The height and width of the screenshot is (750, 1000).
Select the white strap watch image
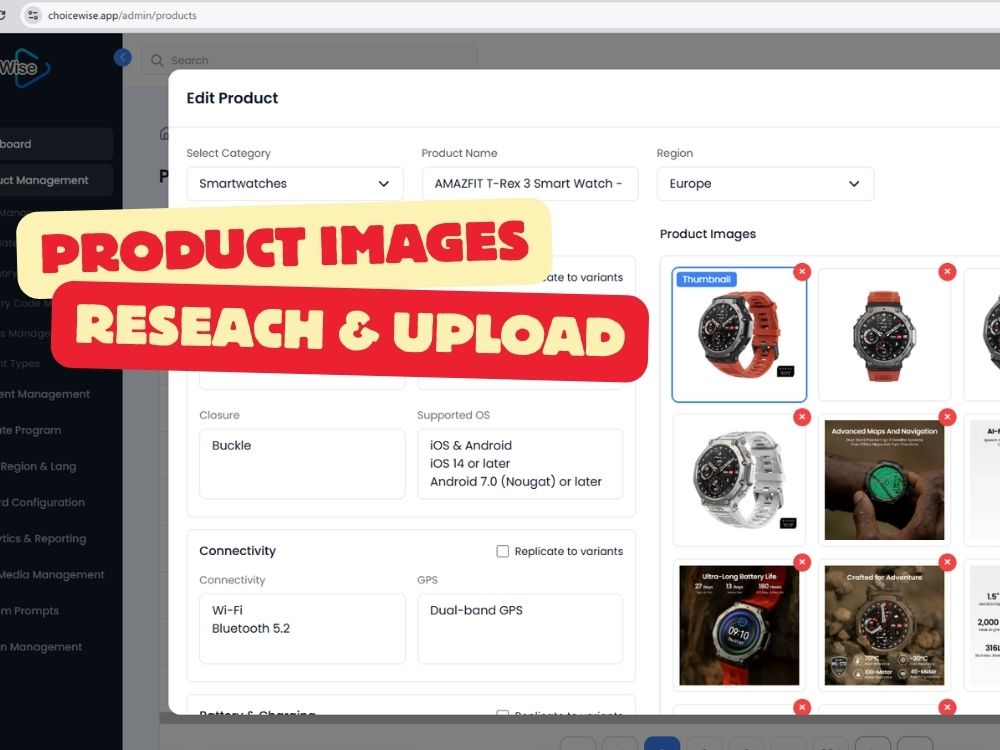tap(739, 480)
